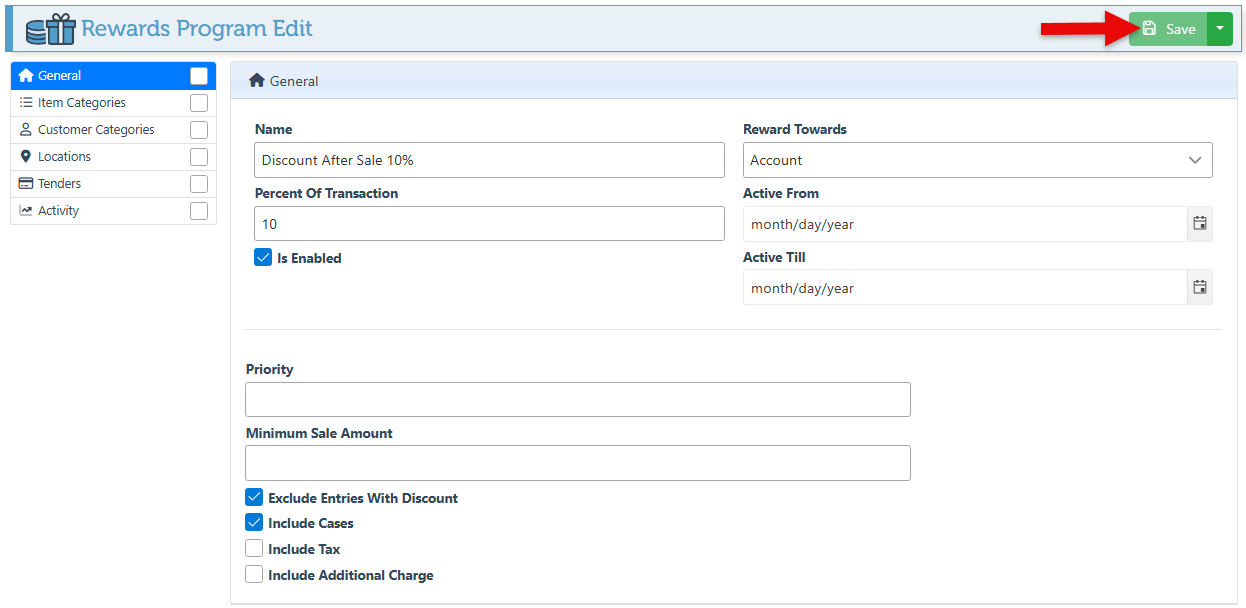Uncheck the Is Enabled checkbox
The image size is (1246, 608).
[263, 258]
